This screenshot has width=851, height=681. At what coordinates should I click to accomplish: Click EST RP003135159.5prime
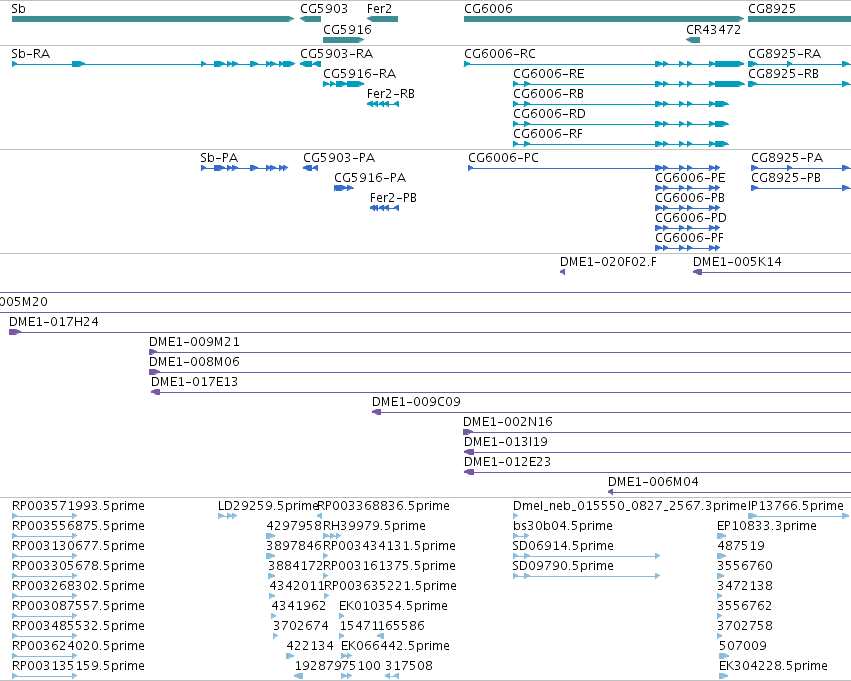coord(78,667)
